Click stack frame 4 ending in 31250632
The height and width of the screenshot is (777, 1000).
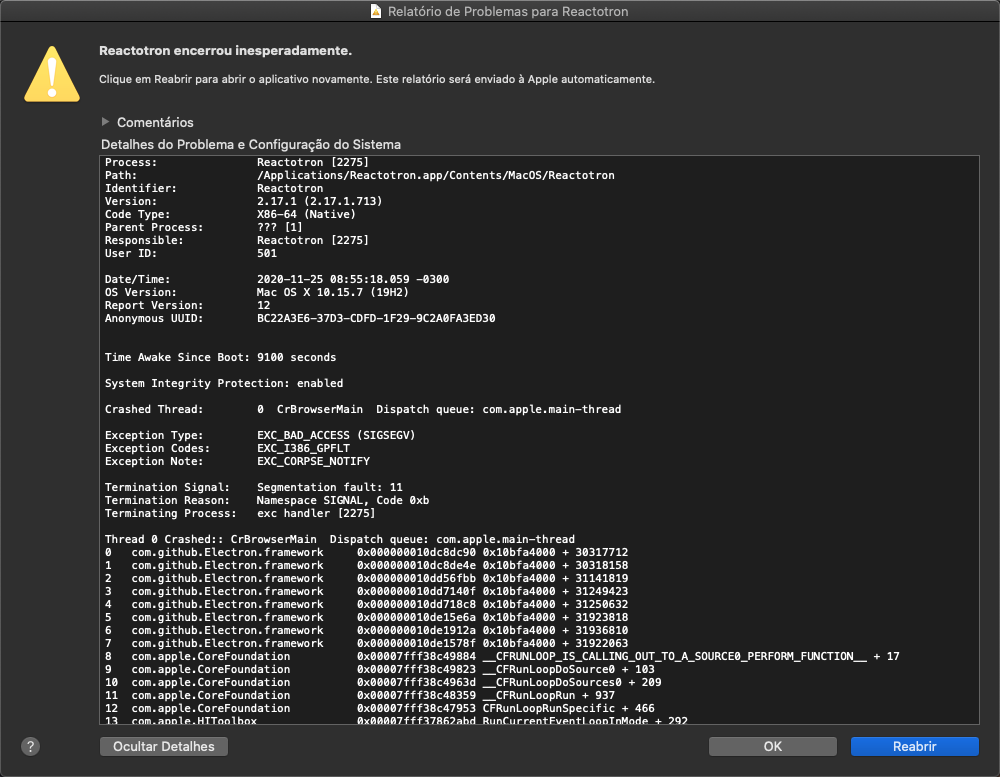point(366,604)
